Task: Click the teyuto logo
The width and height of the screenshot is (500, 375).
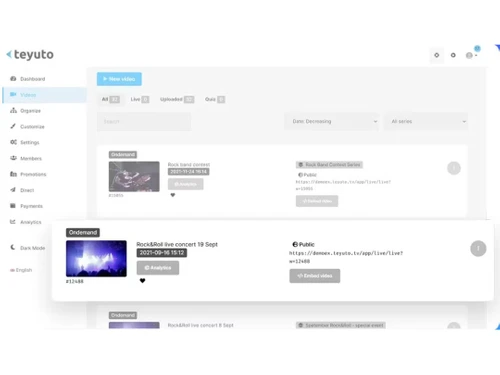Action: 30,54
